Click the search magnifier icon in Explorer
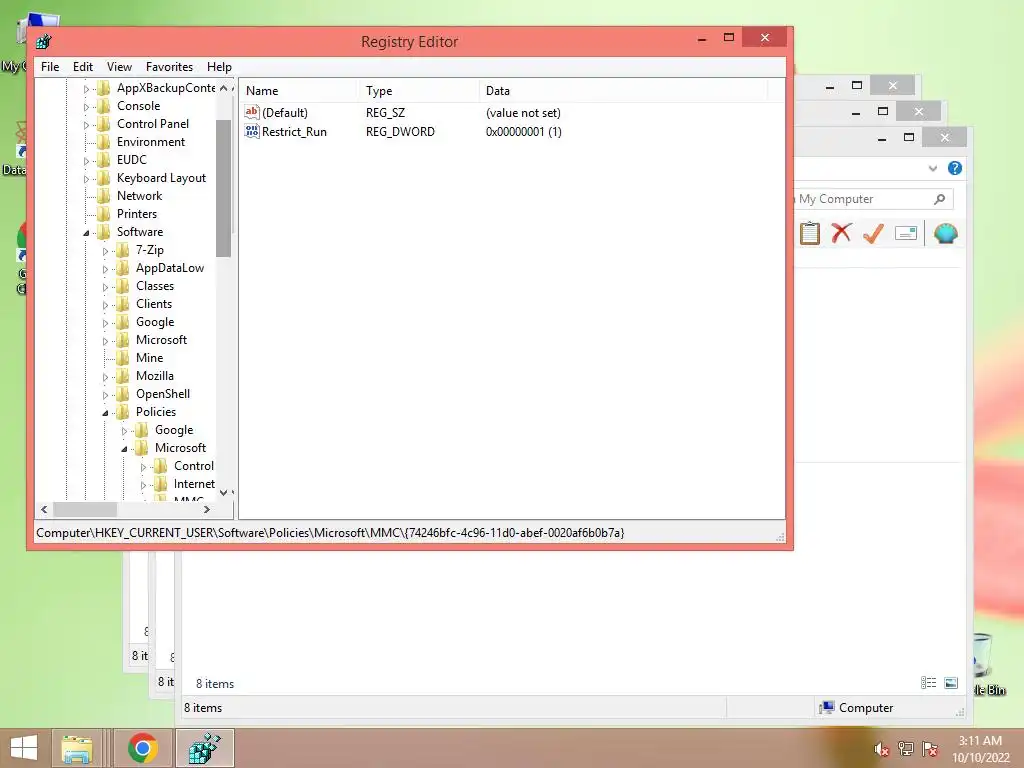Image resolution: width=1024 pixels, height=768 pixels. (x=940, y=199)
